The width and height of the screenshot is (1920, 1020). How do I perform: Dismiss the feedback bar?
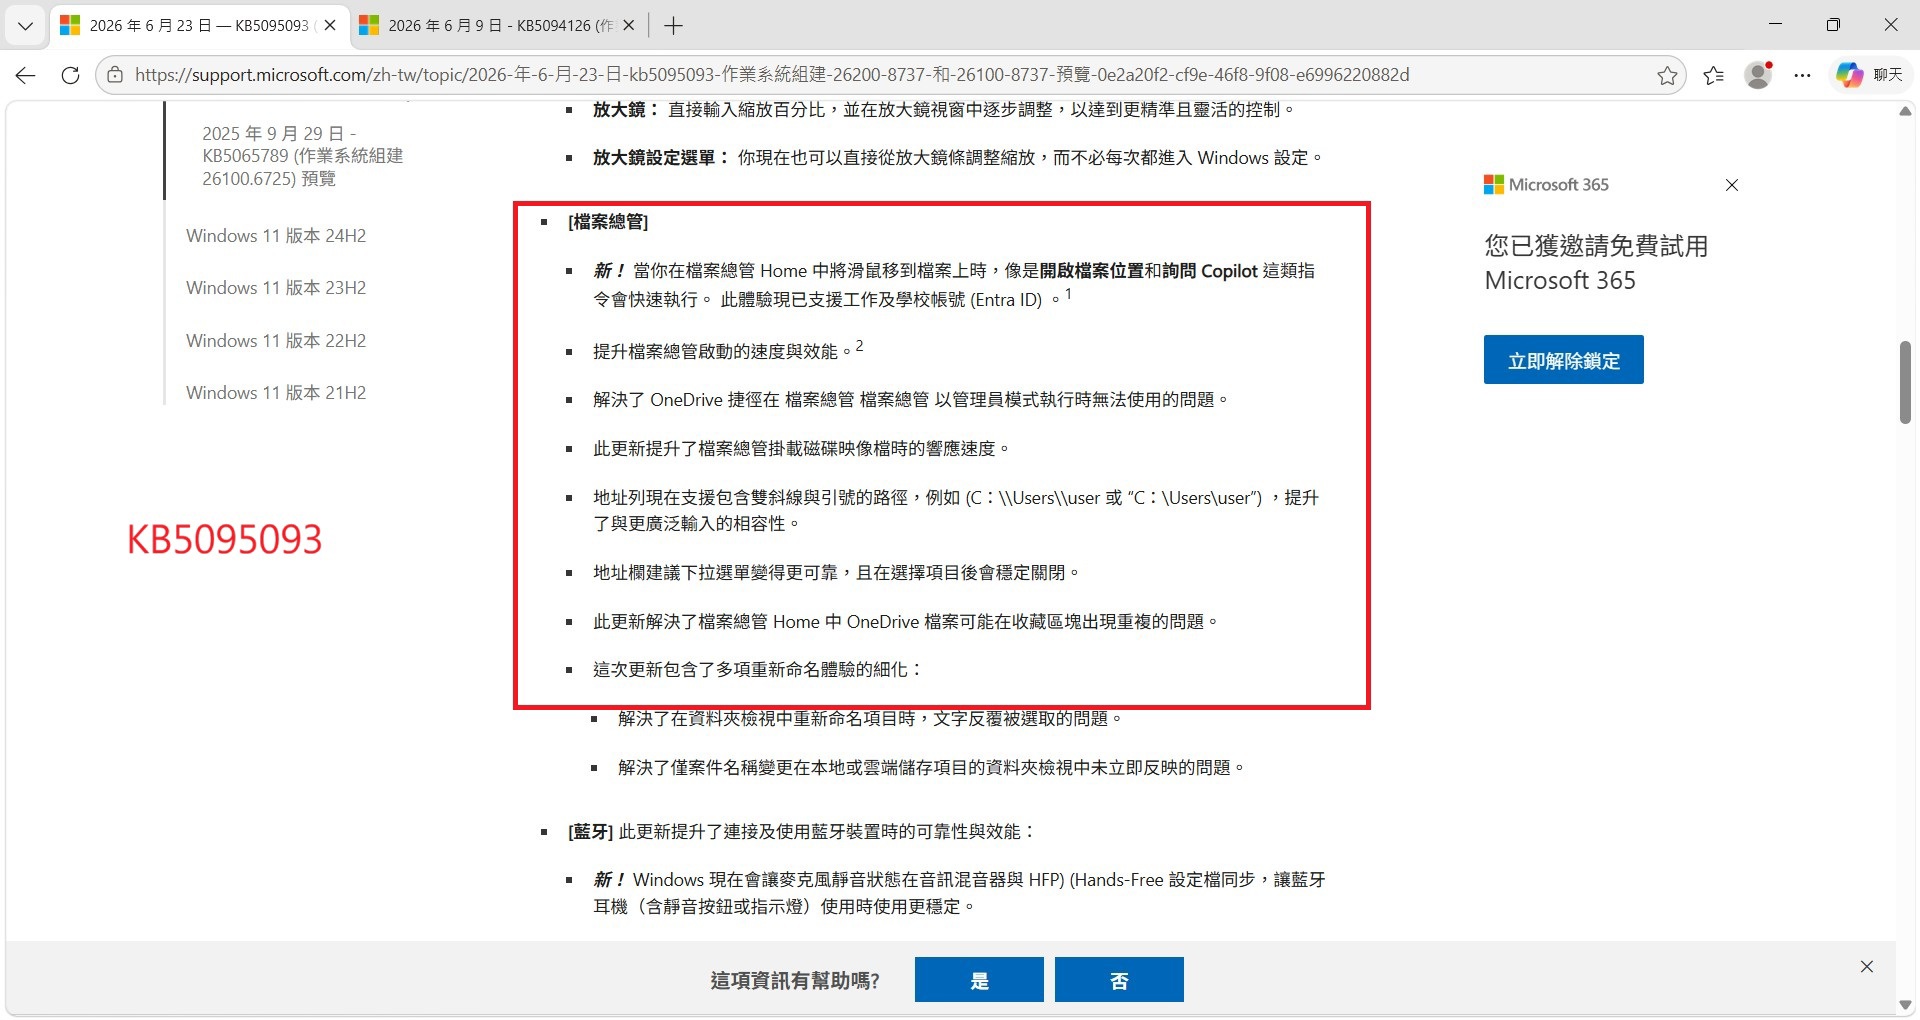point(1867,967)
